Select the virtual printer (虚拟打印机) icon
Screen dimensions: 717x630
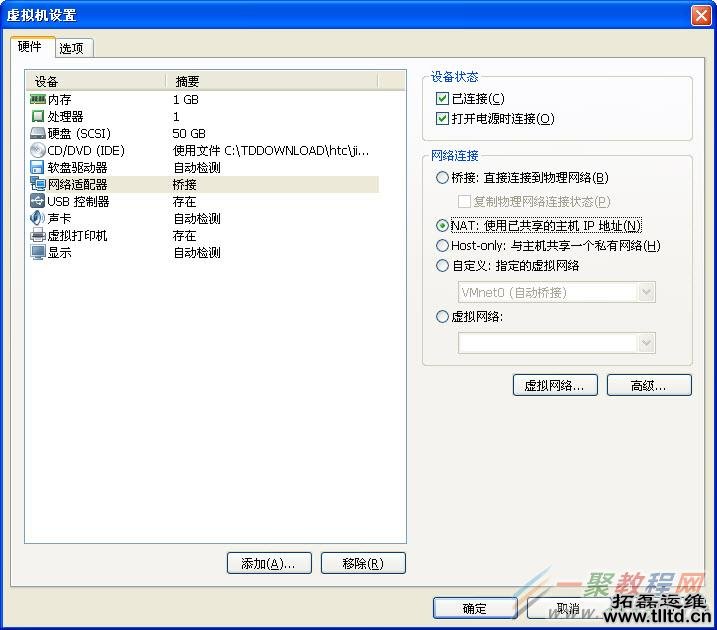37,235
